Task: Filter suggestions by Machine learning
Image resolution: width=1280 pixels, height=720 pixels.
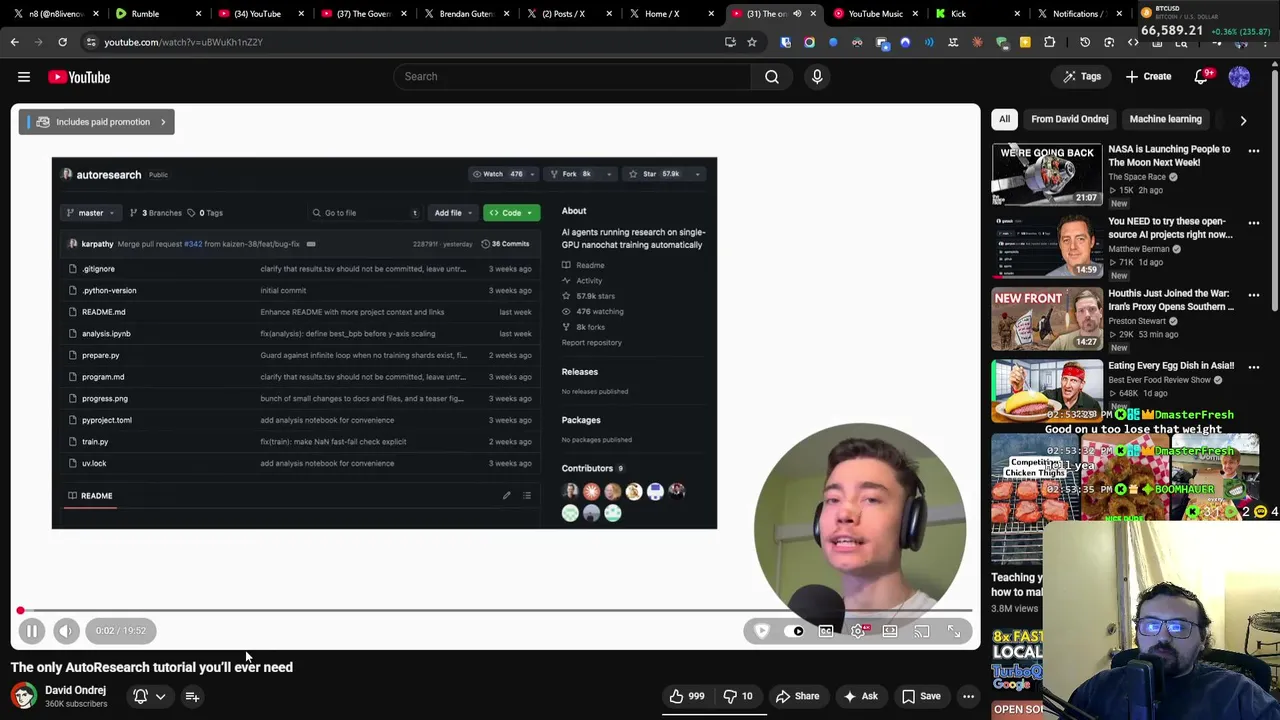Action: tap(1165, 119)
